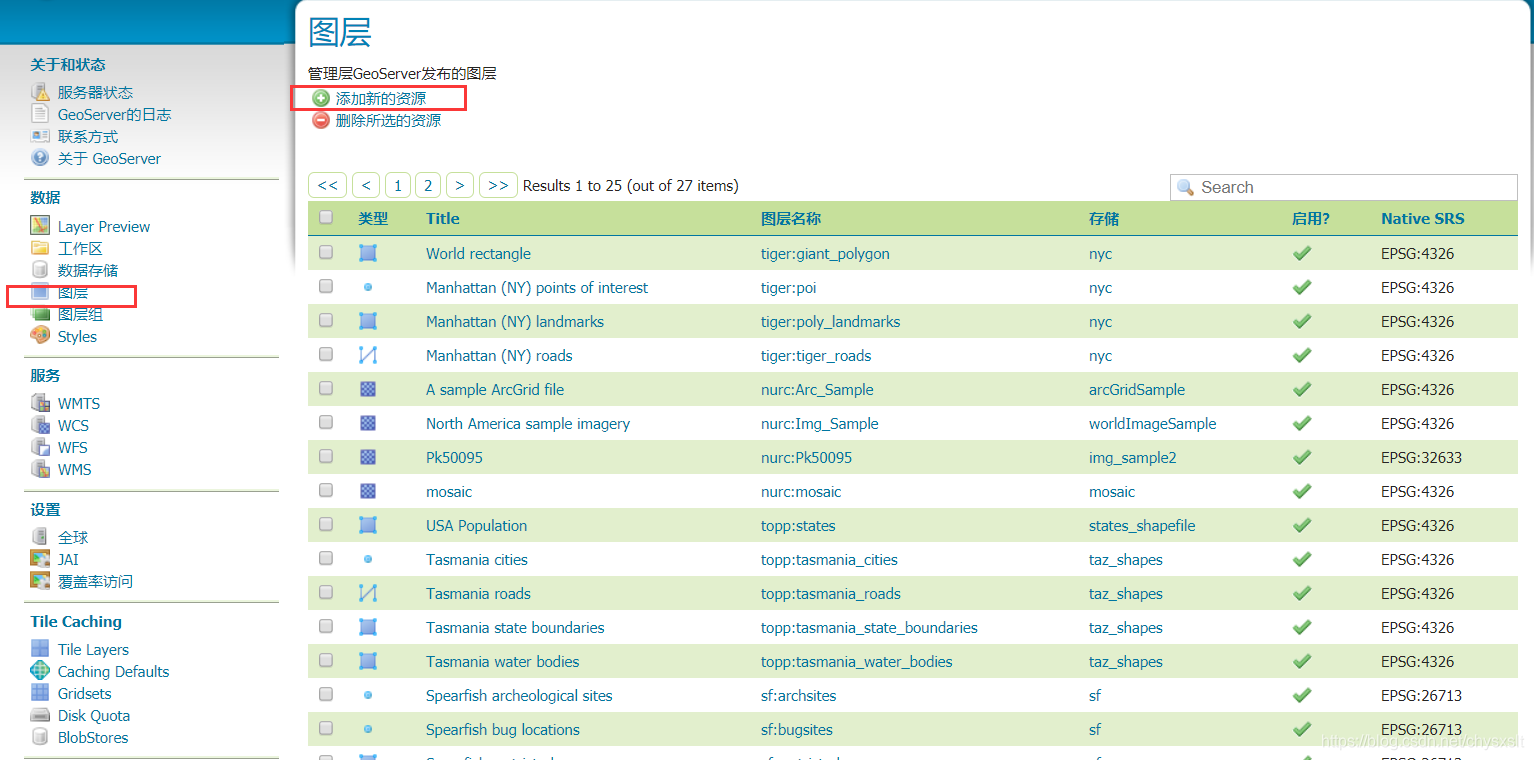This screenshot has width=1534, height=760.
Task: Toggle the select-all checkbox in table header
Action: [x=326, y=217]
